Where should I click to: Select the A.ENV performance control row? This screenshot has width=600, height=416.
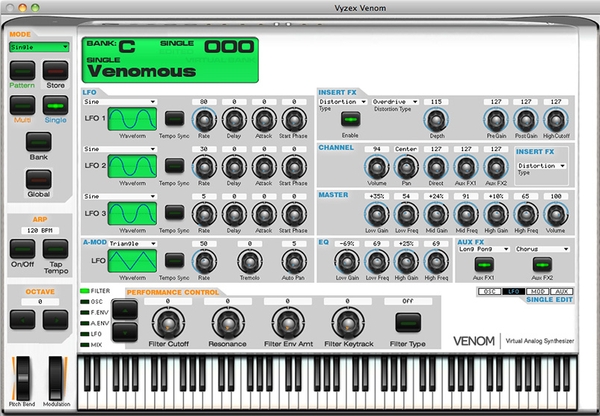click(95, 323)
